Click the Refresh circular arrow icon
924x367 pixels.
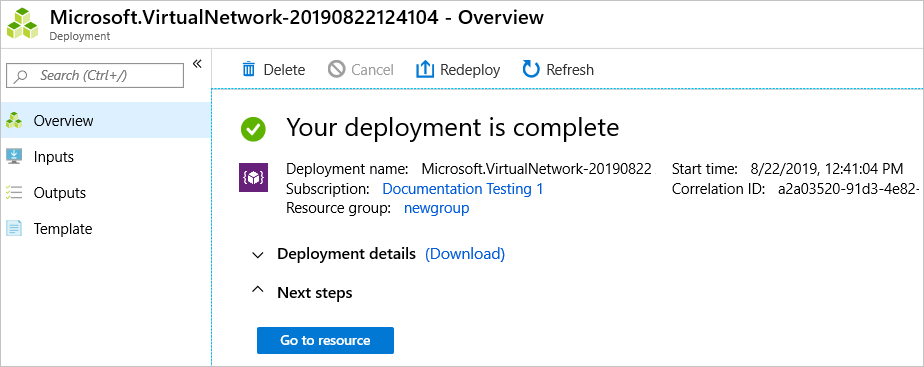pyautogui.click(x=531, y=70)
